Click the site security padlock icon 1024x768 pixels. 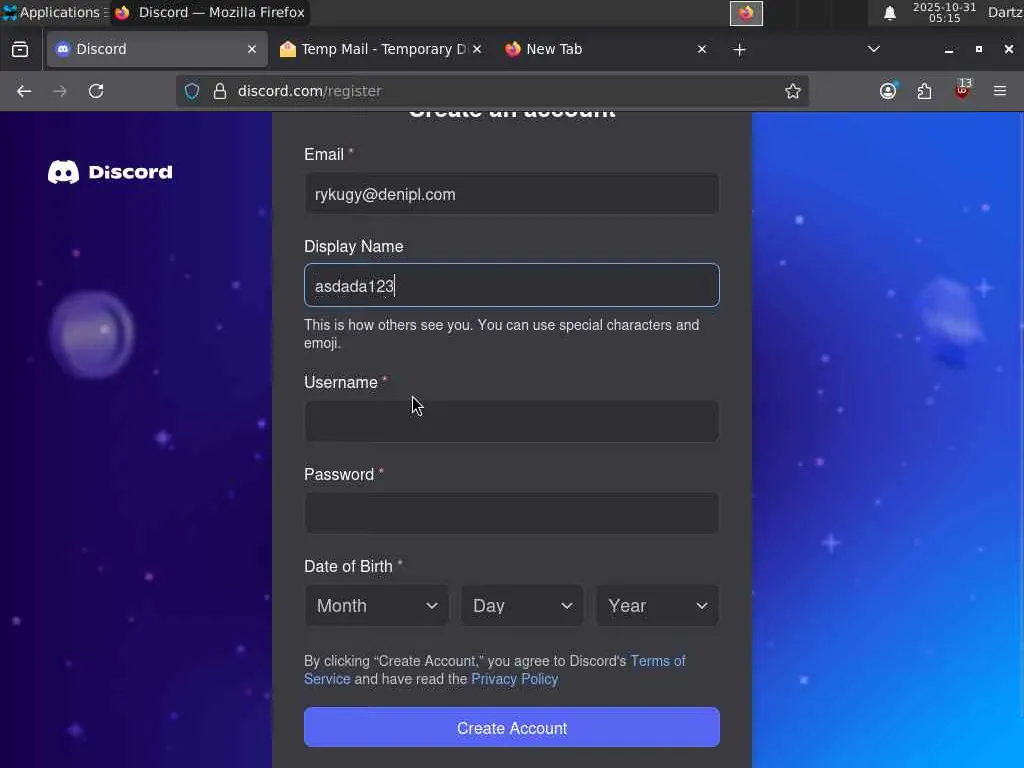[220, 91]
